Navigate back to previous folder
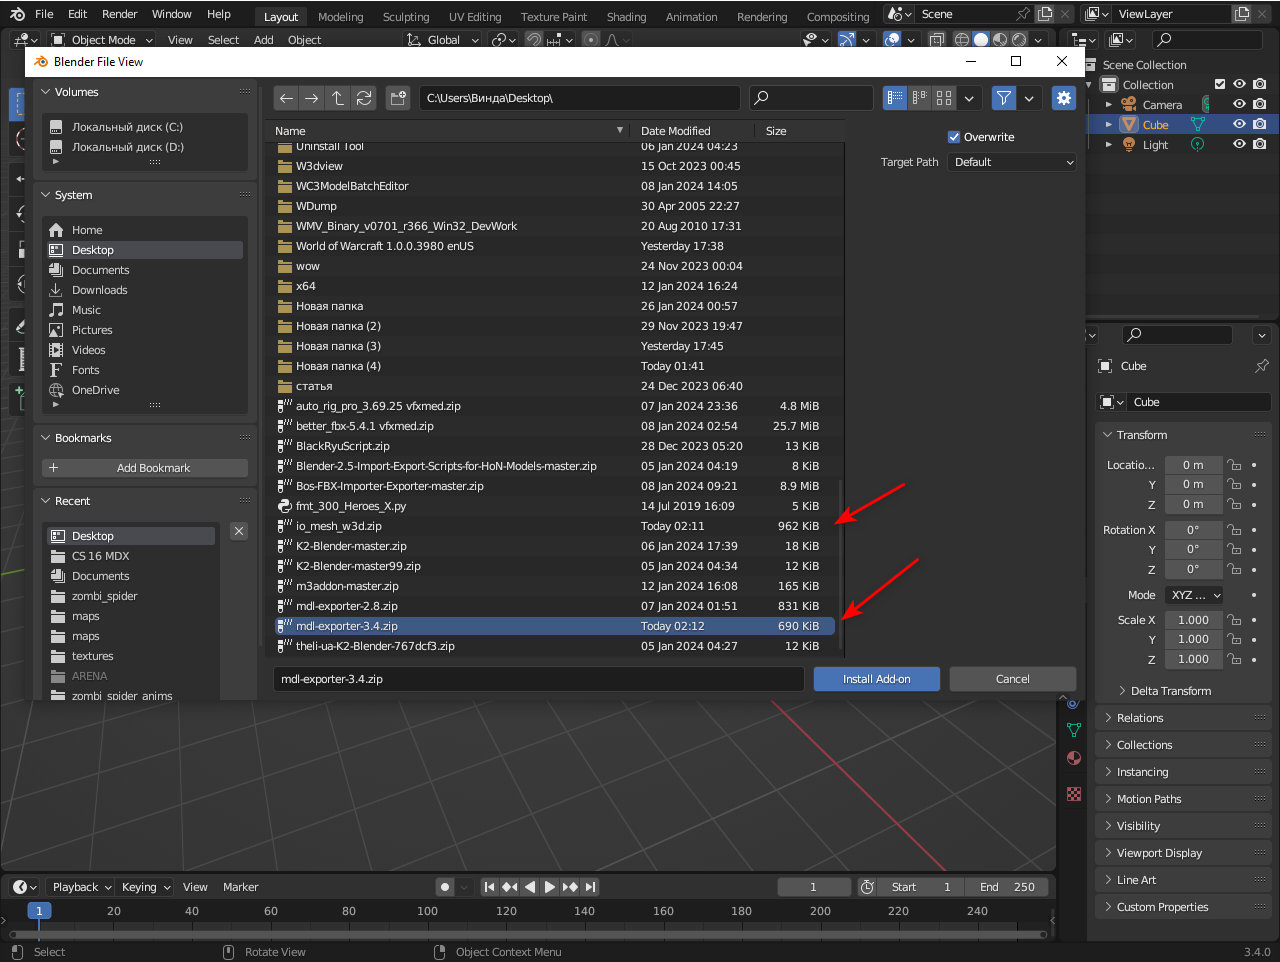1280x962 pixels. coord(286,98)
